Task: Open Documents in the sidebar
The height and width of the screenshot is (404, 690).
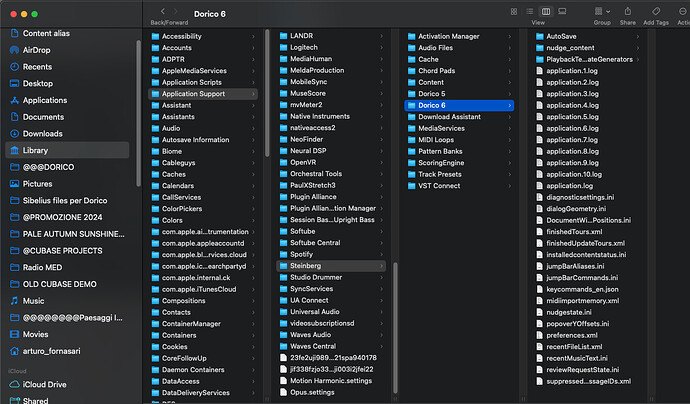Action: click(43, 117)
